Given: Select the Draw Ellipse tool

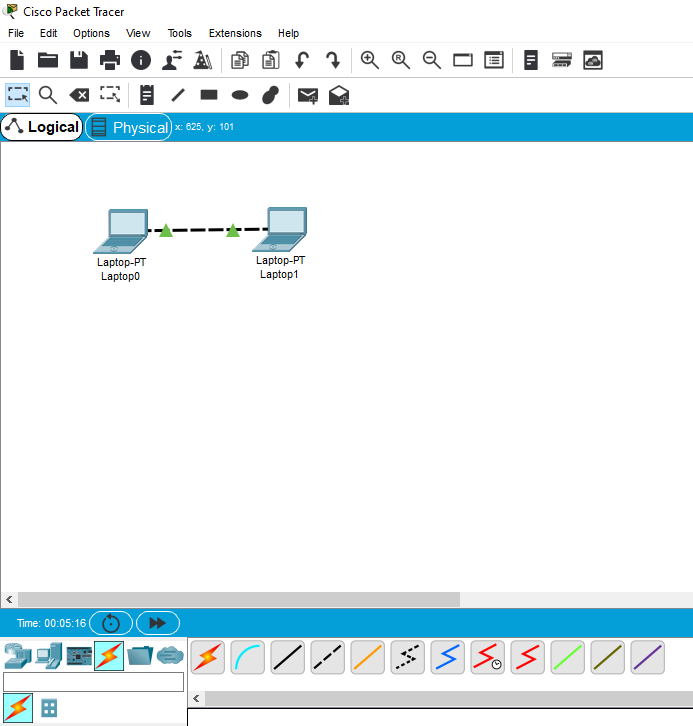Looking at the screenshot, I should 240,95.
